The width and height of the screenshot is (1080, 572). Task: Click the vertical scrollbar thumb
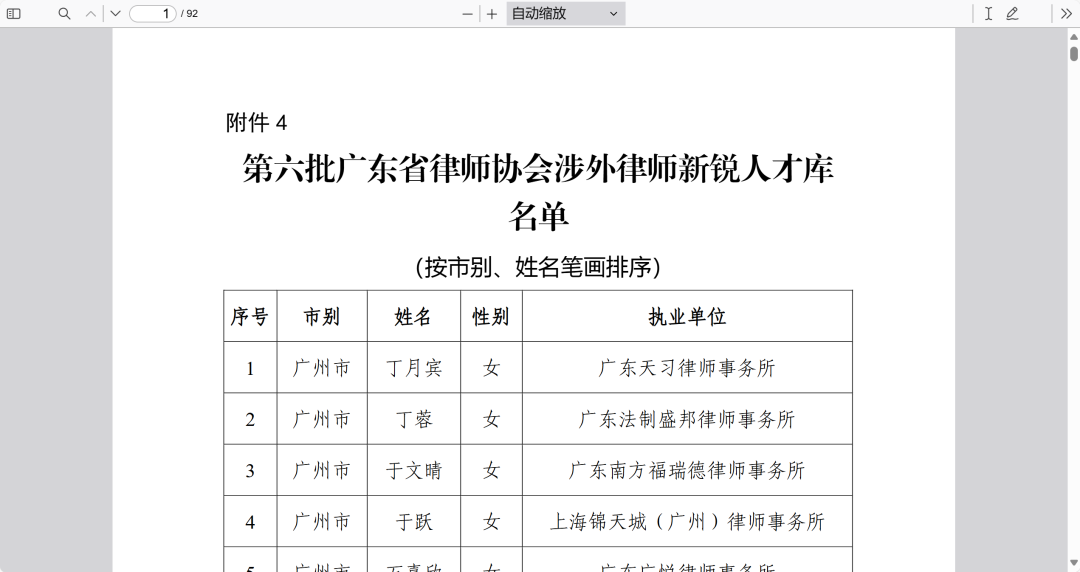coord(1074,54)
